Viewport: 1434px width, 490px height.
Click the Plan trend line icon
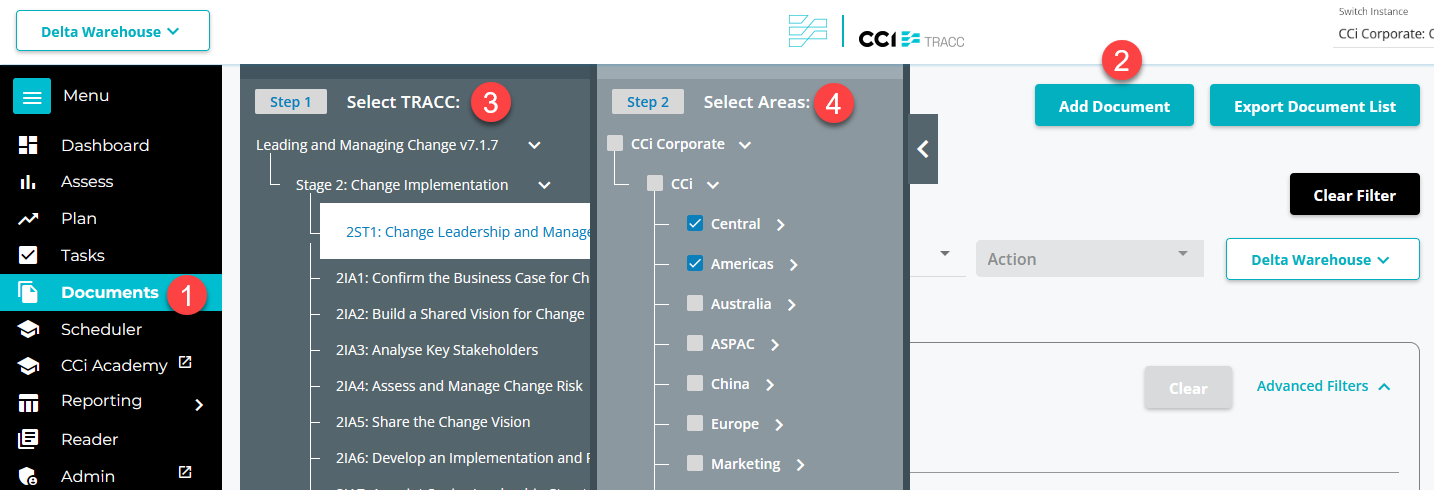click(28, 219)
